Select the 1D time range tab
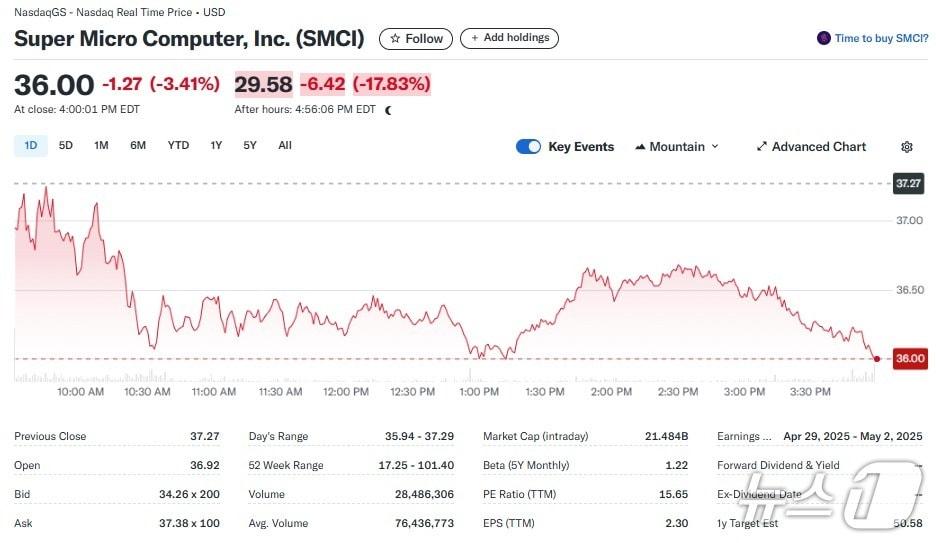Viewport: 936px width, 543px height. [x=31, y=146]
